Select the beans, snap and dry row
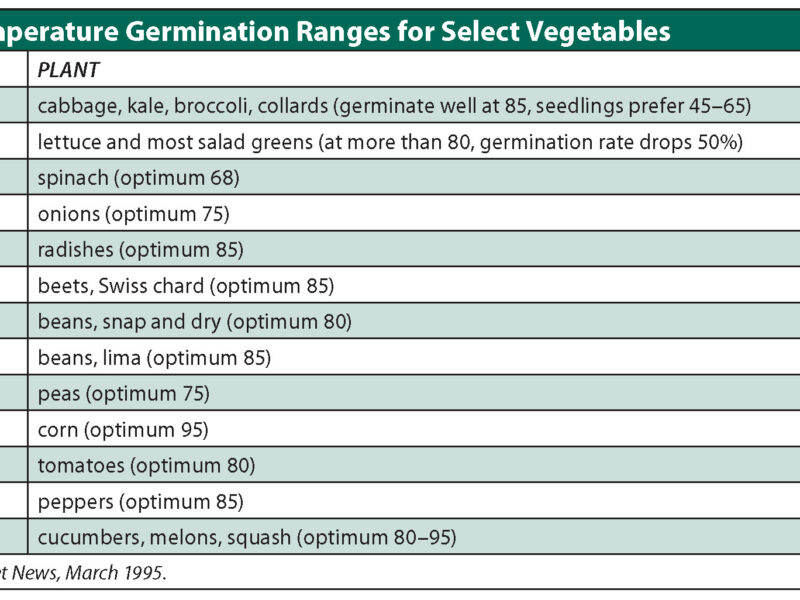Image resolution: width=800 pixels, height=600 pixels. coord(195,321)
